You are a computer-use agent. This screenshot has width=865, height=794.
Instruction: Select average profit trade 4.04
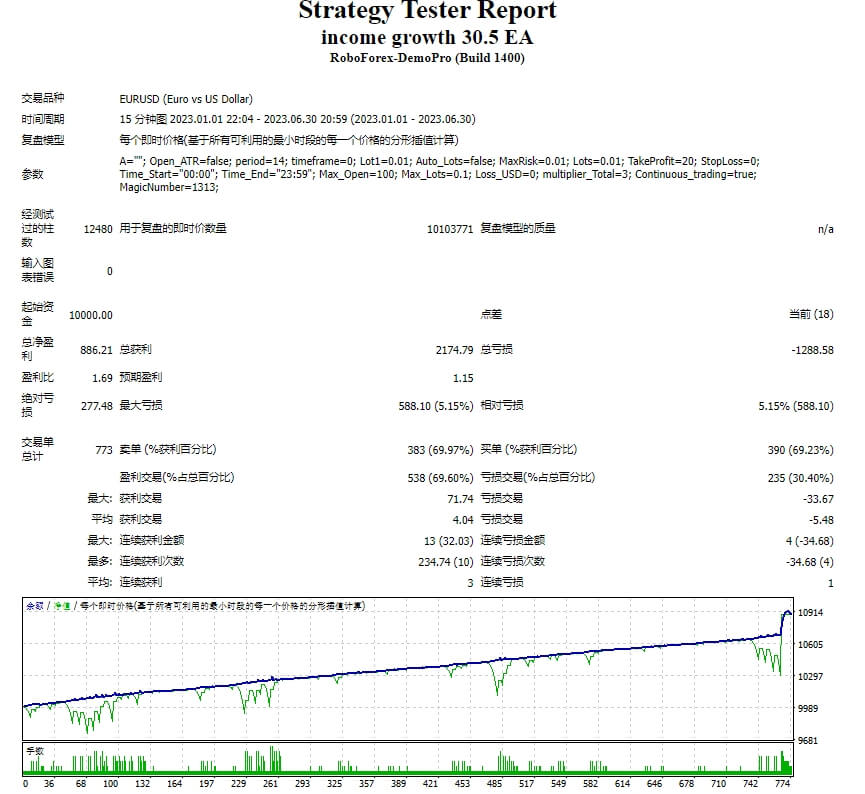pos(463,520)
